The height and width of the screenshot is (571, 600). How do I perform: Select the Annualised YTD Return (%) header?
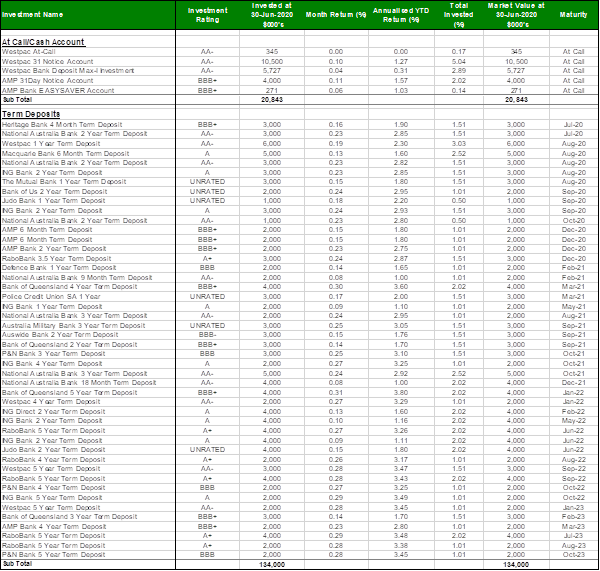pyautogui.click(x=400, y=15)
